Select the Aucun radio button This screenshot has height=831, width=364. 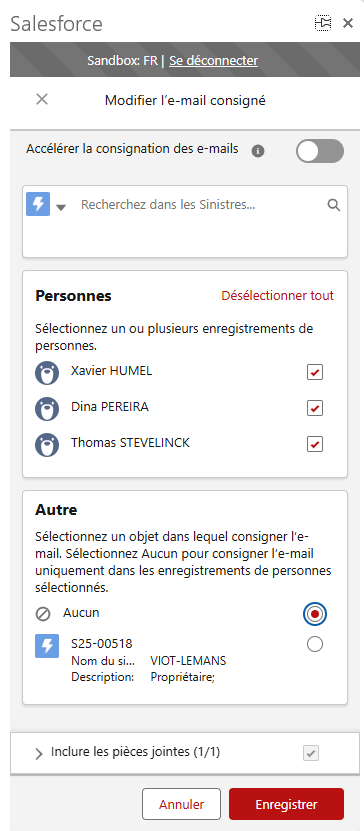click(315, 614)
